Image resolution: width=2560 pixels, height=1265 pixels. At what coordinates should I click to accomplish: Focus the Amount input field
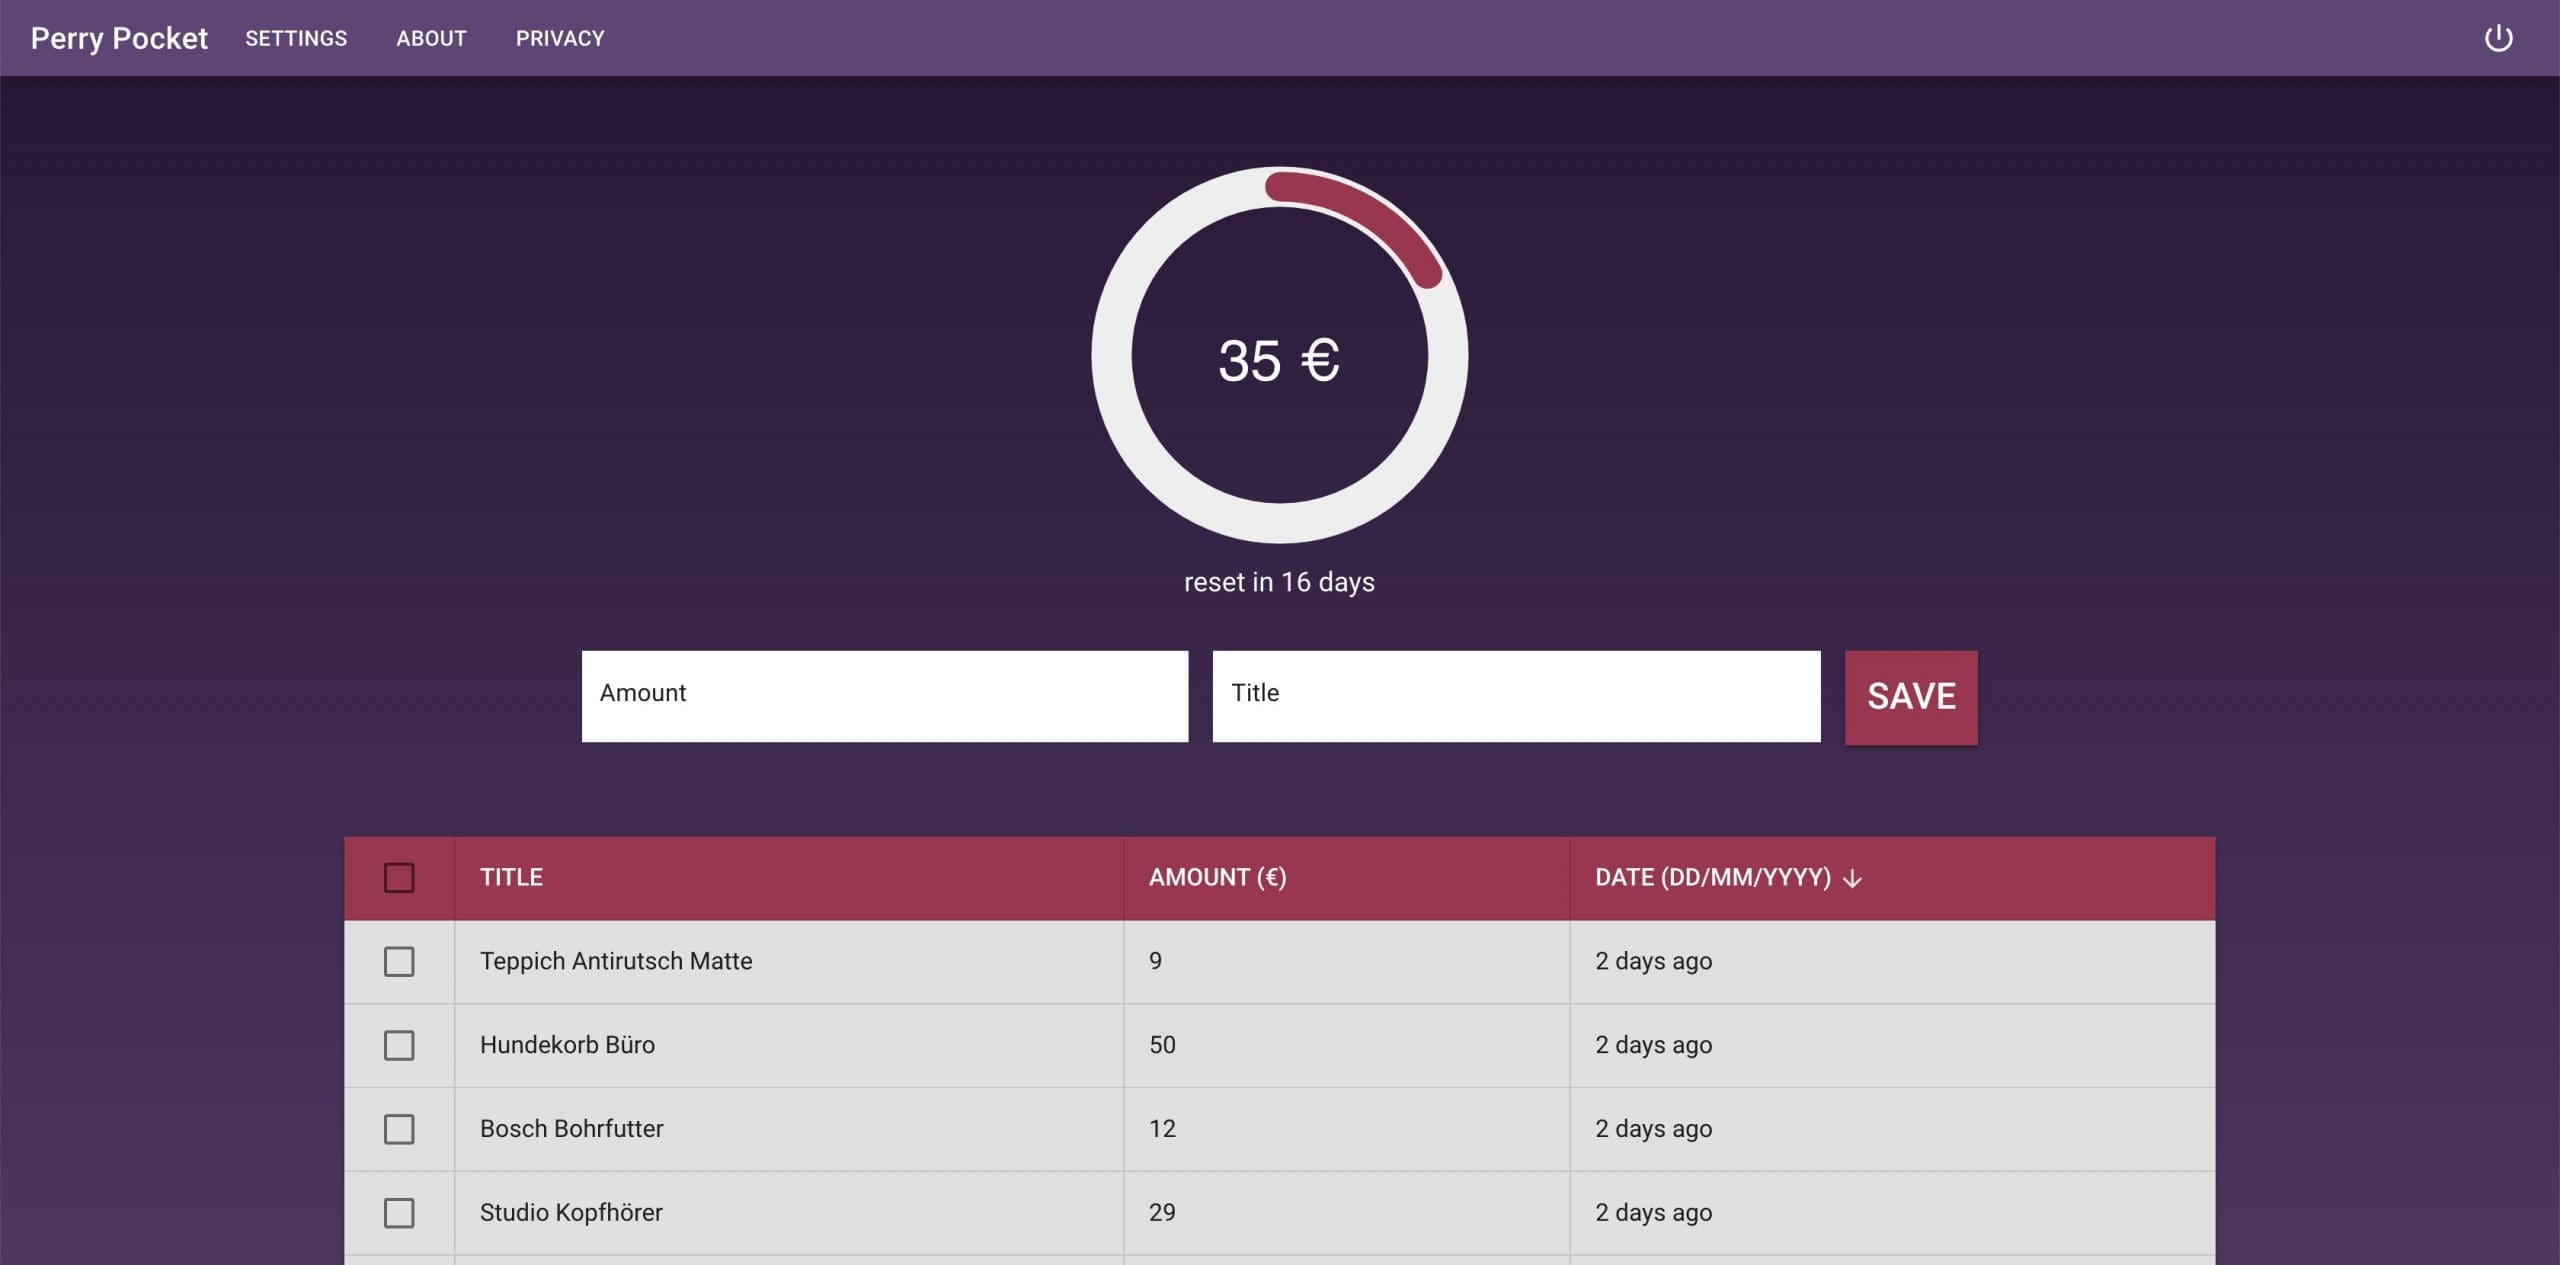point(884,696)
